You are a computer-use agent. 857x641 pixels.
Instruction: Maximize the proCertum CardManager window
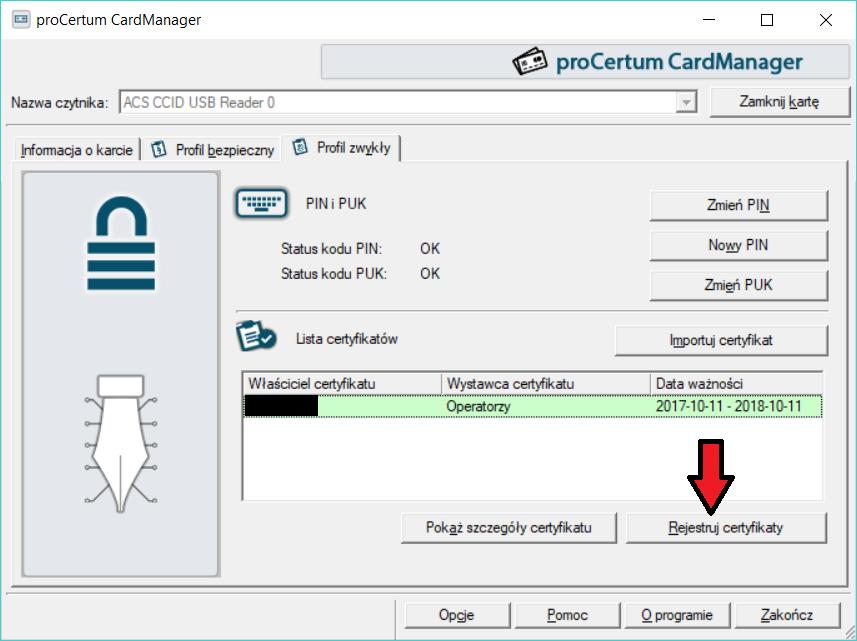[x=767, y=20]
